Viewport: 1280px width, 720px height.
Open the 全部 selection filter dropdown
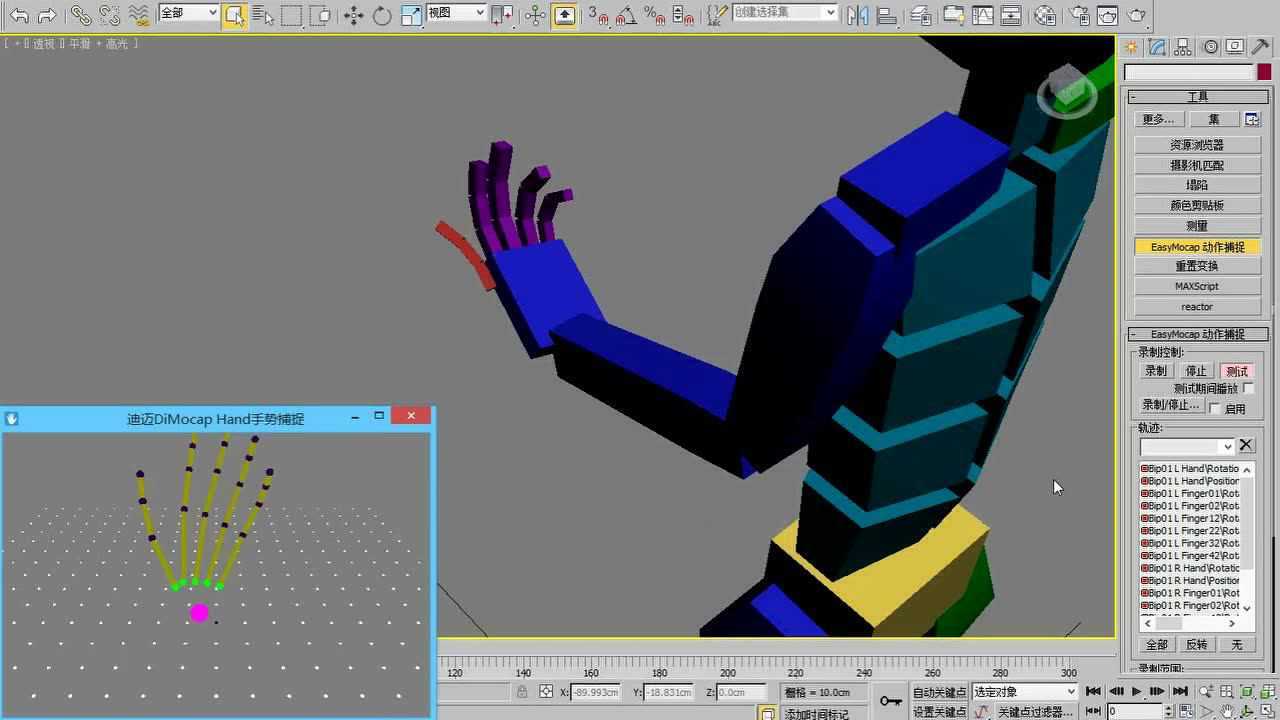click(x=188, y=14)
